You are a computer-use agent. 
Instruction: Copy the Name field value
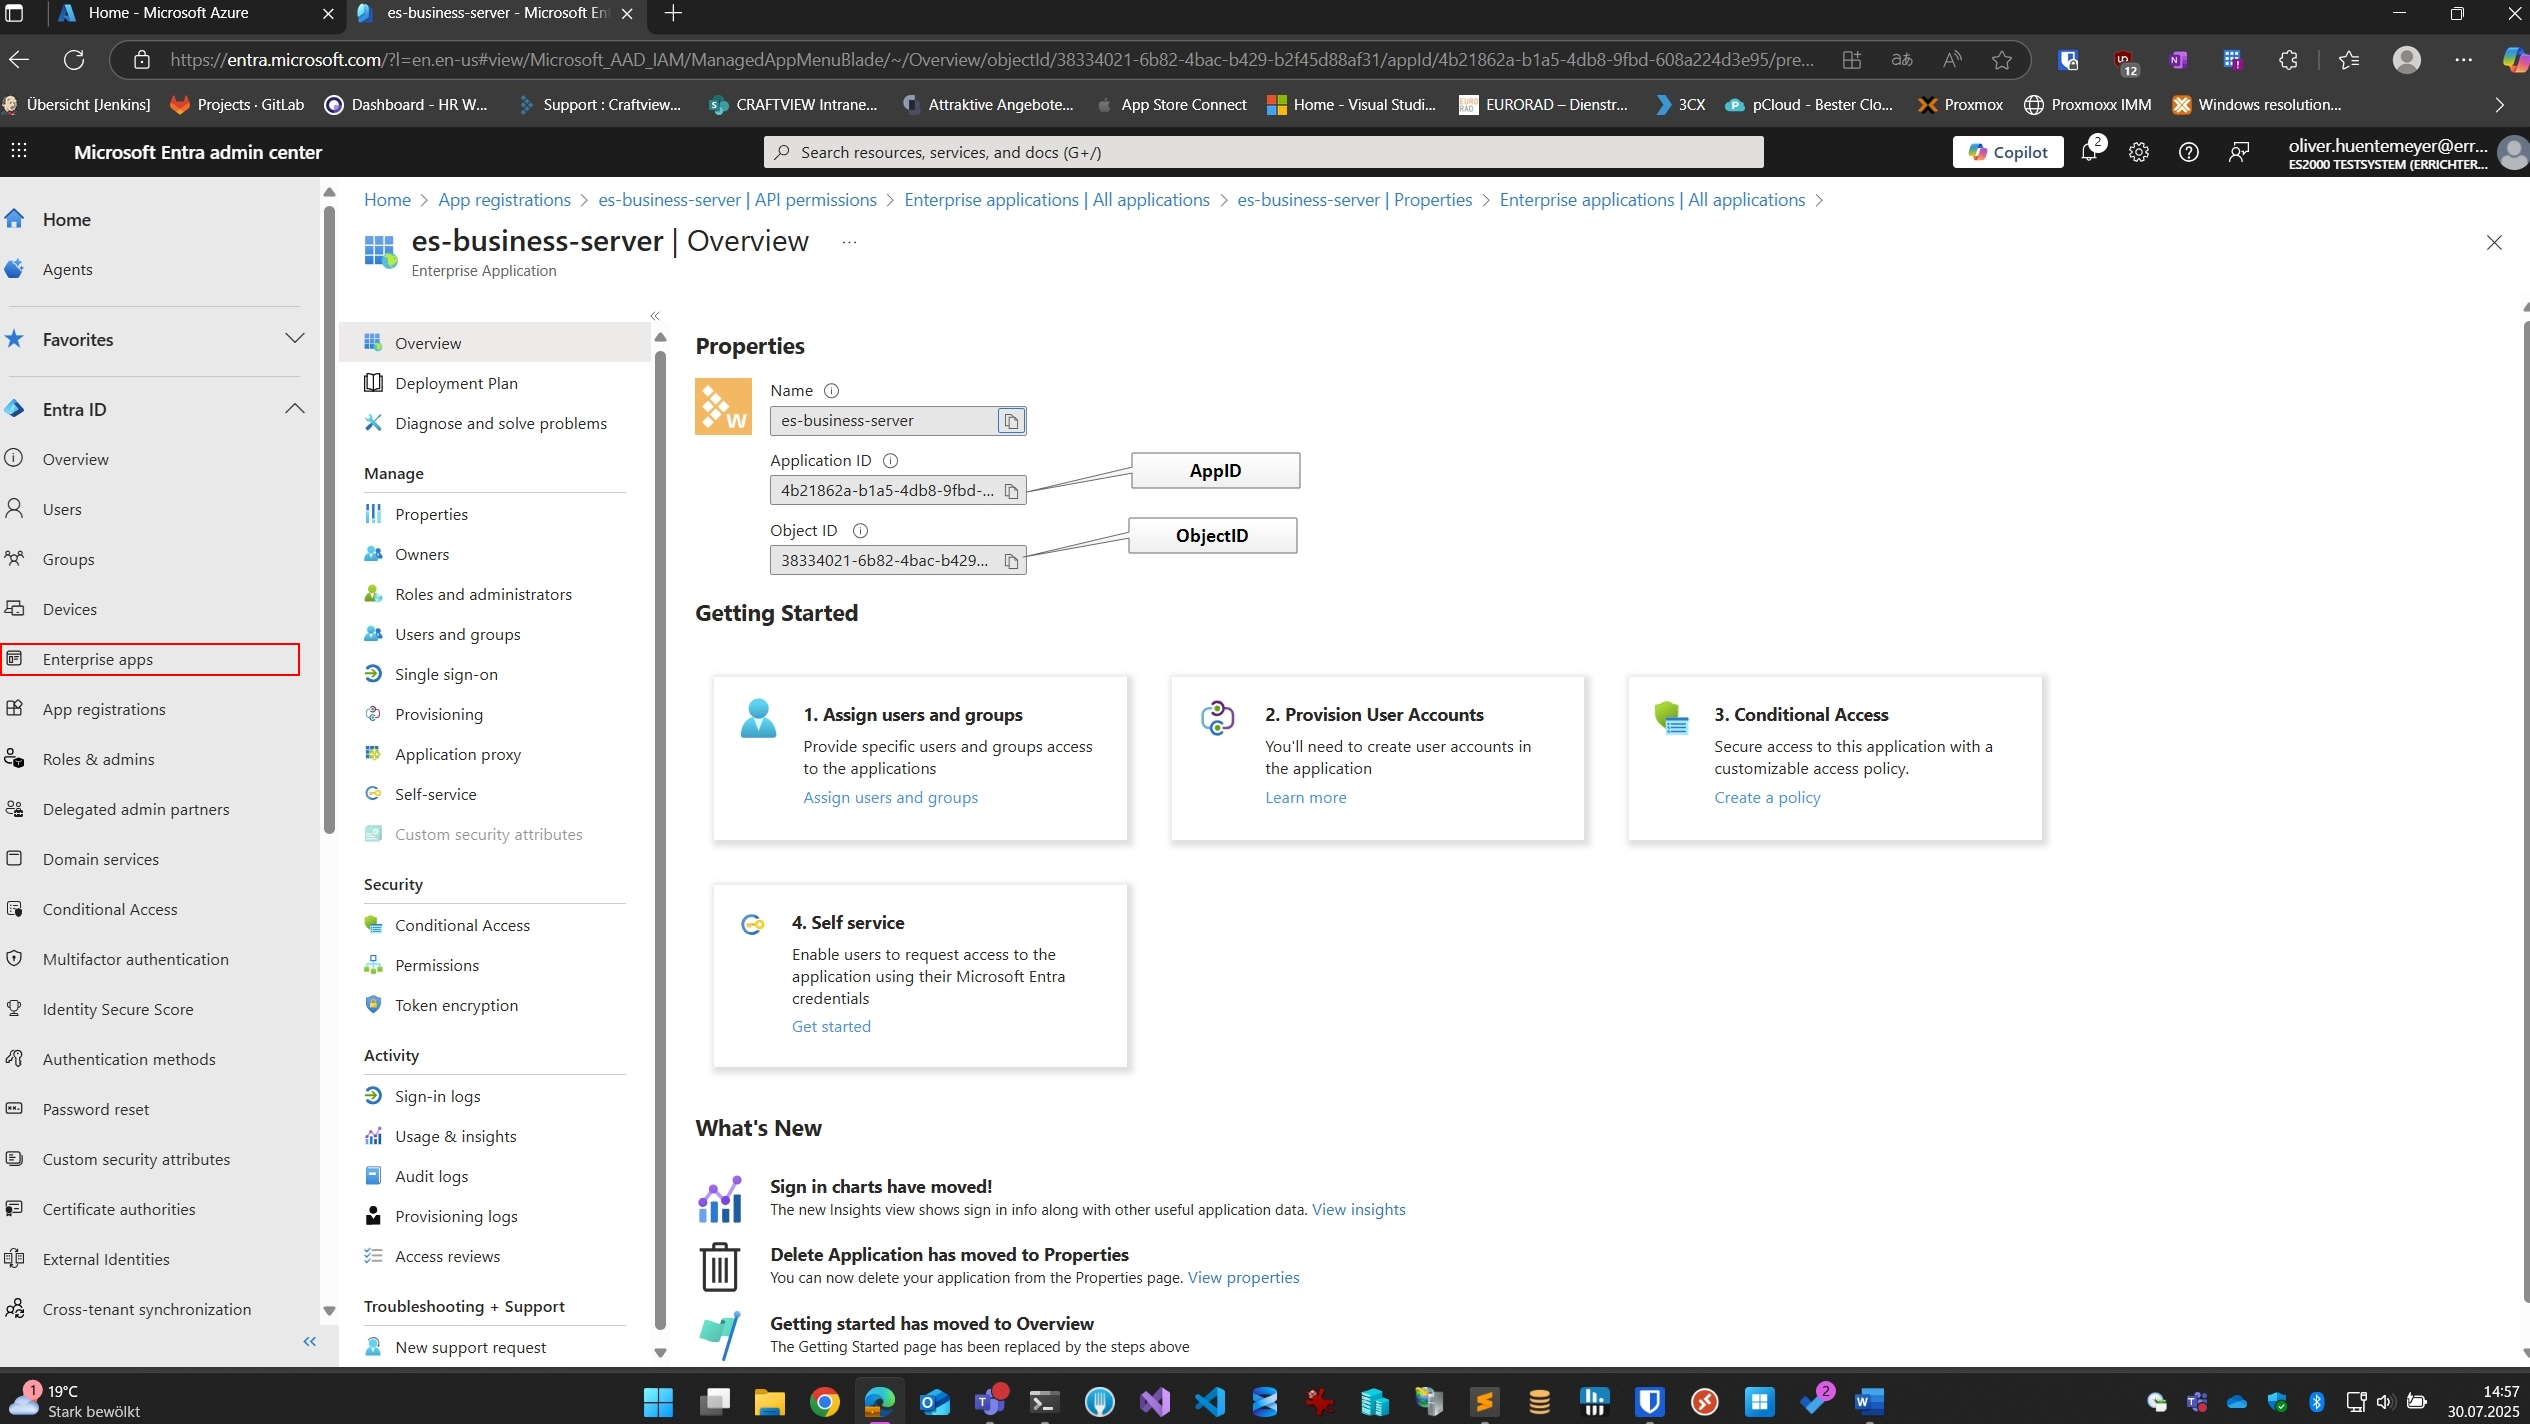[1011, 421]
